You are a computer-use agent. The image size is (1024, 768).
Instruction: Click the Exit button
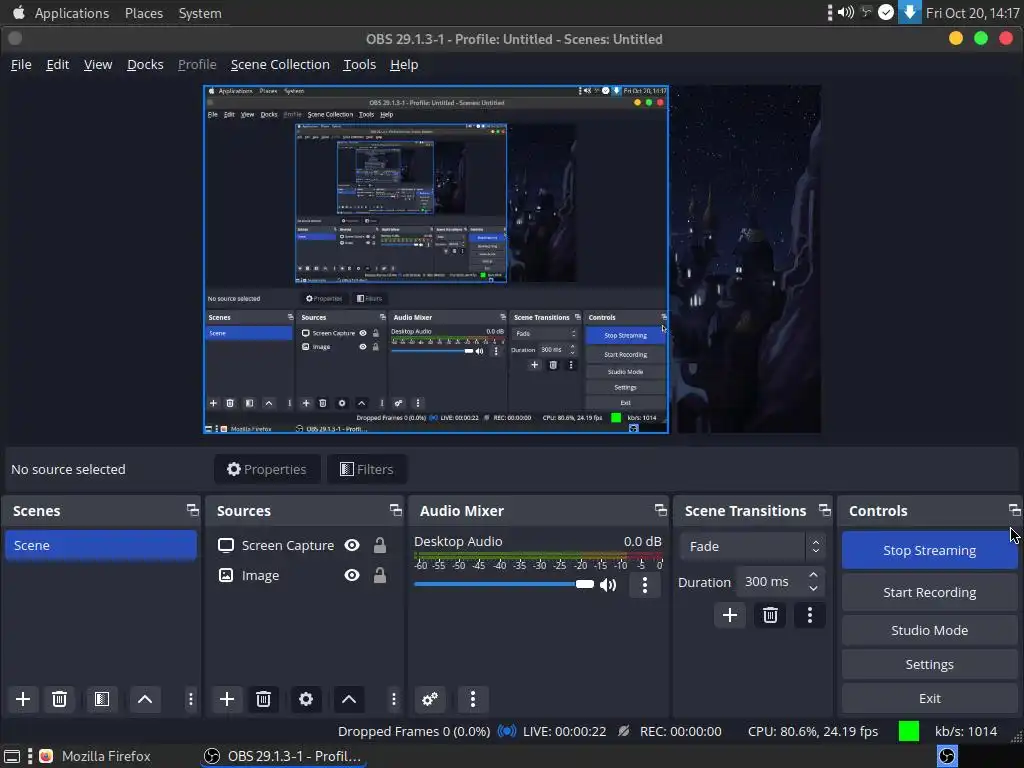tap(929, 698)
